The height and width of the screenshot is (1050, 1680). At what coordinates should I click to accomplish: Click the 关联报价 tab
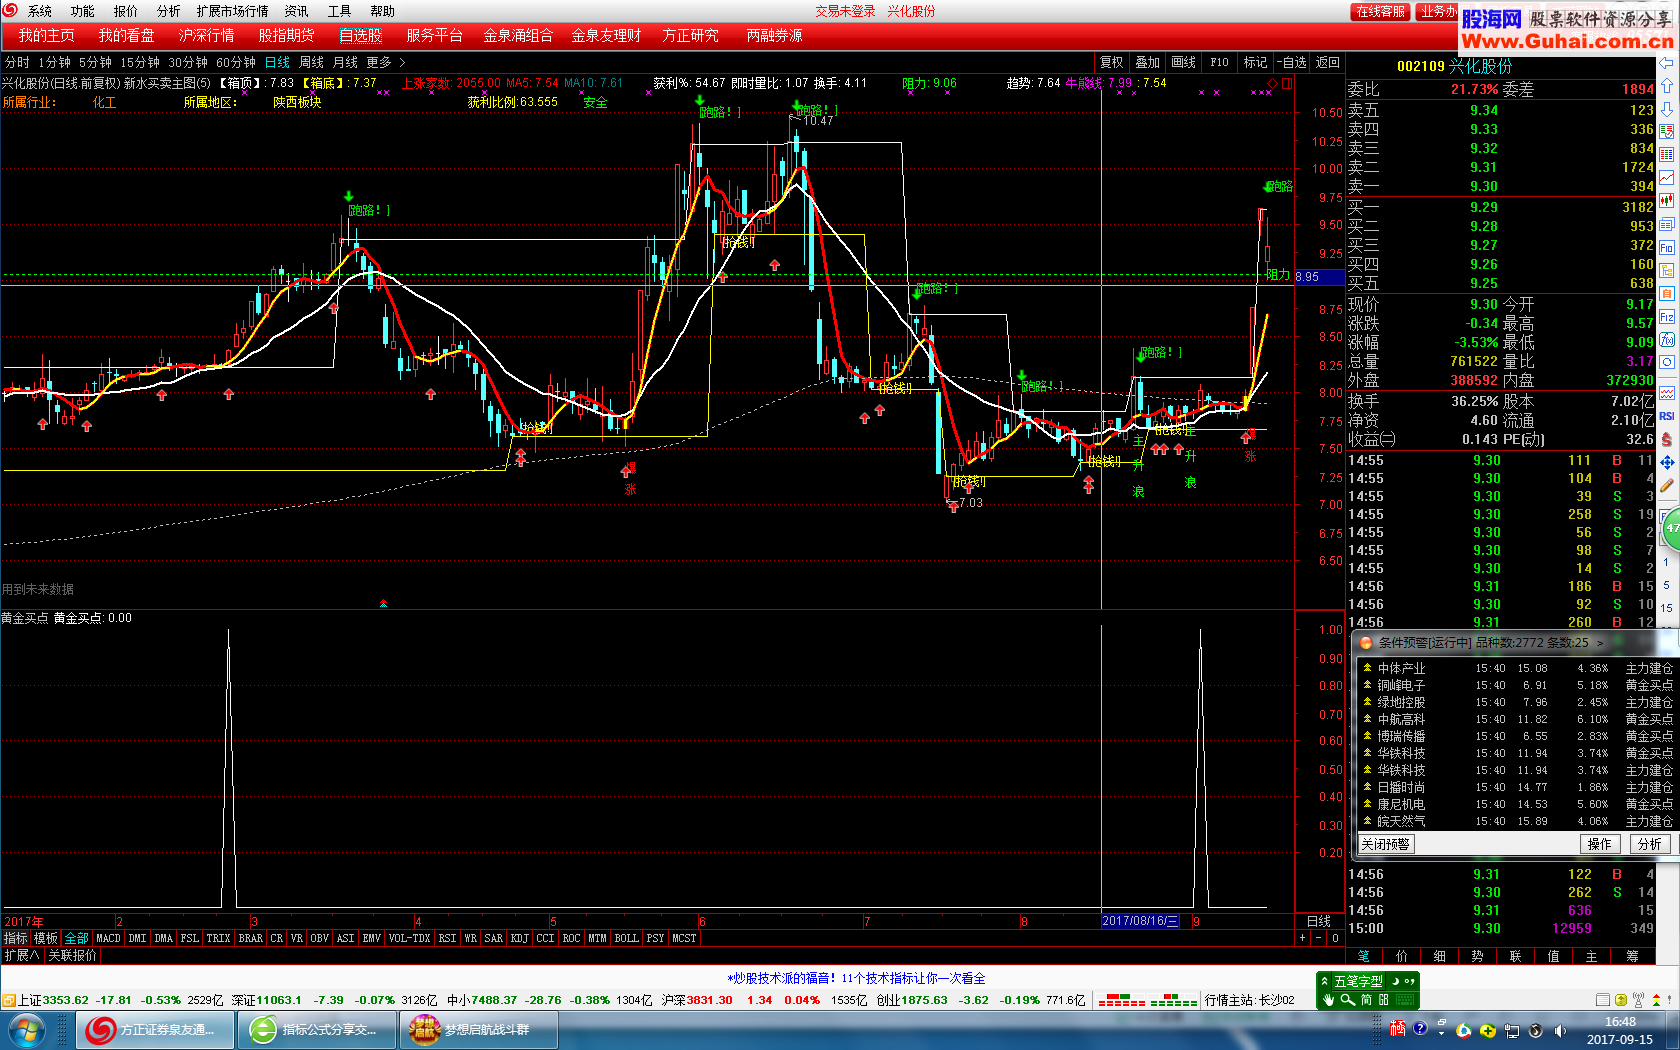(x=72, y=955)
